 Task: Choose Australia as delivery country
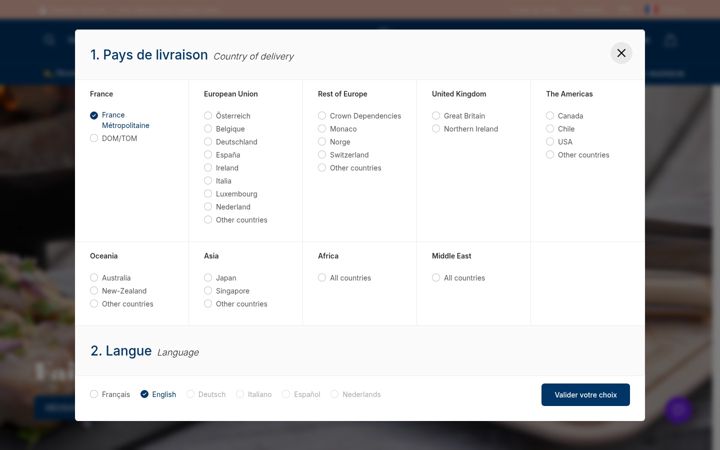click(110, 278)
